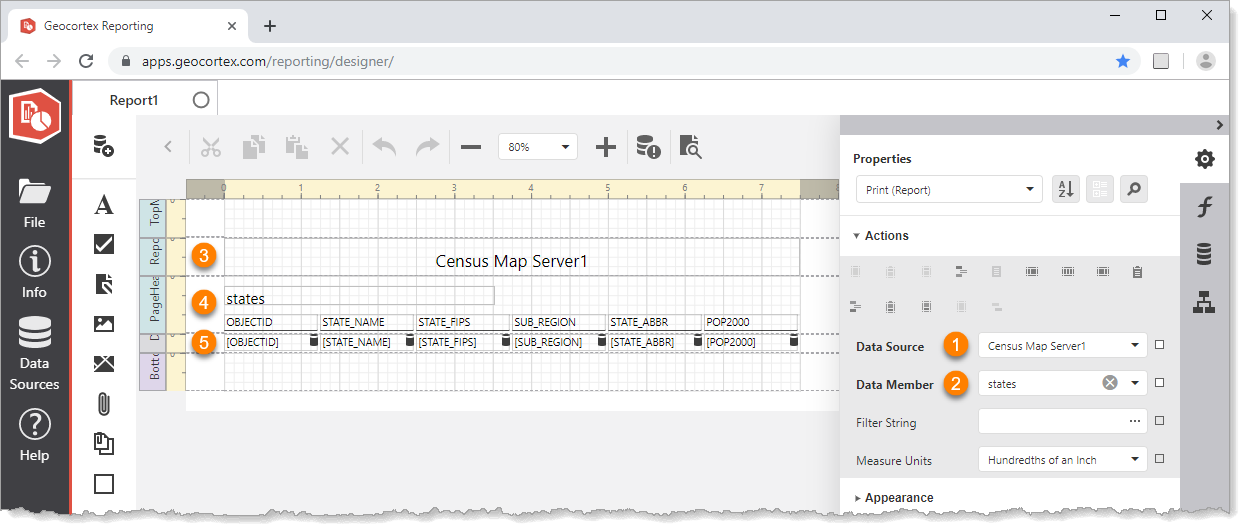This screenshot has width=1245, height=524.
Task: Click the Geocortex Reporting logo in the sidebar
Action: [x=35, y=118]
